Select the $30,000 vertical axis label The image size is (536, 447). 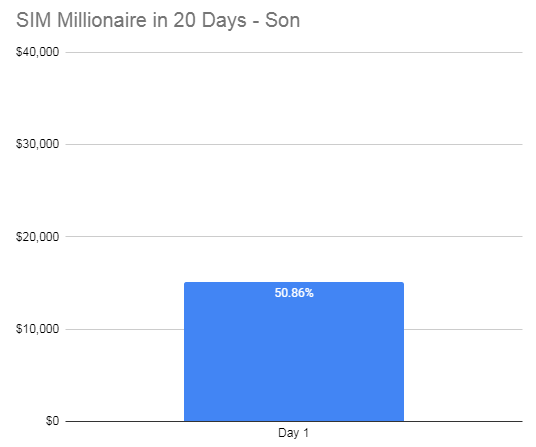[x=37, y=144]
